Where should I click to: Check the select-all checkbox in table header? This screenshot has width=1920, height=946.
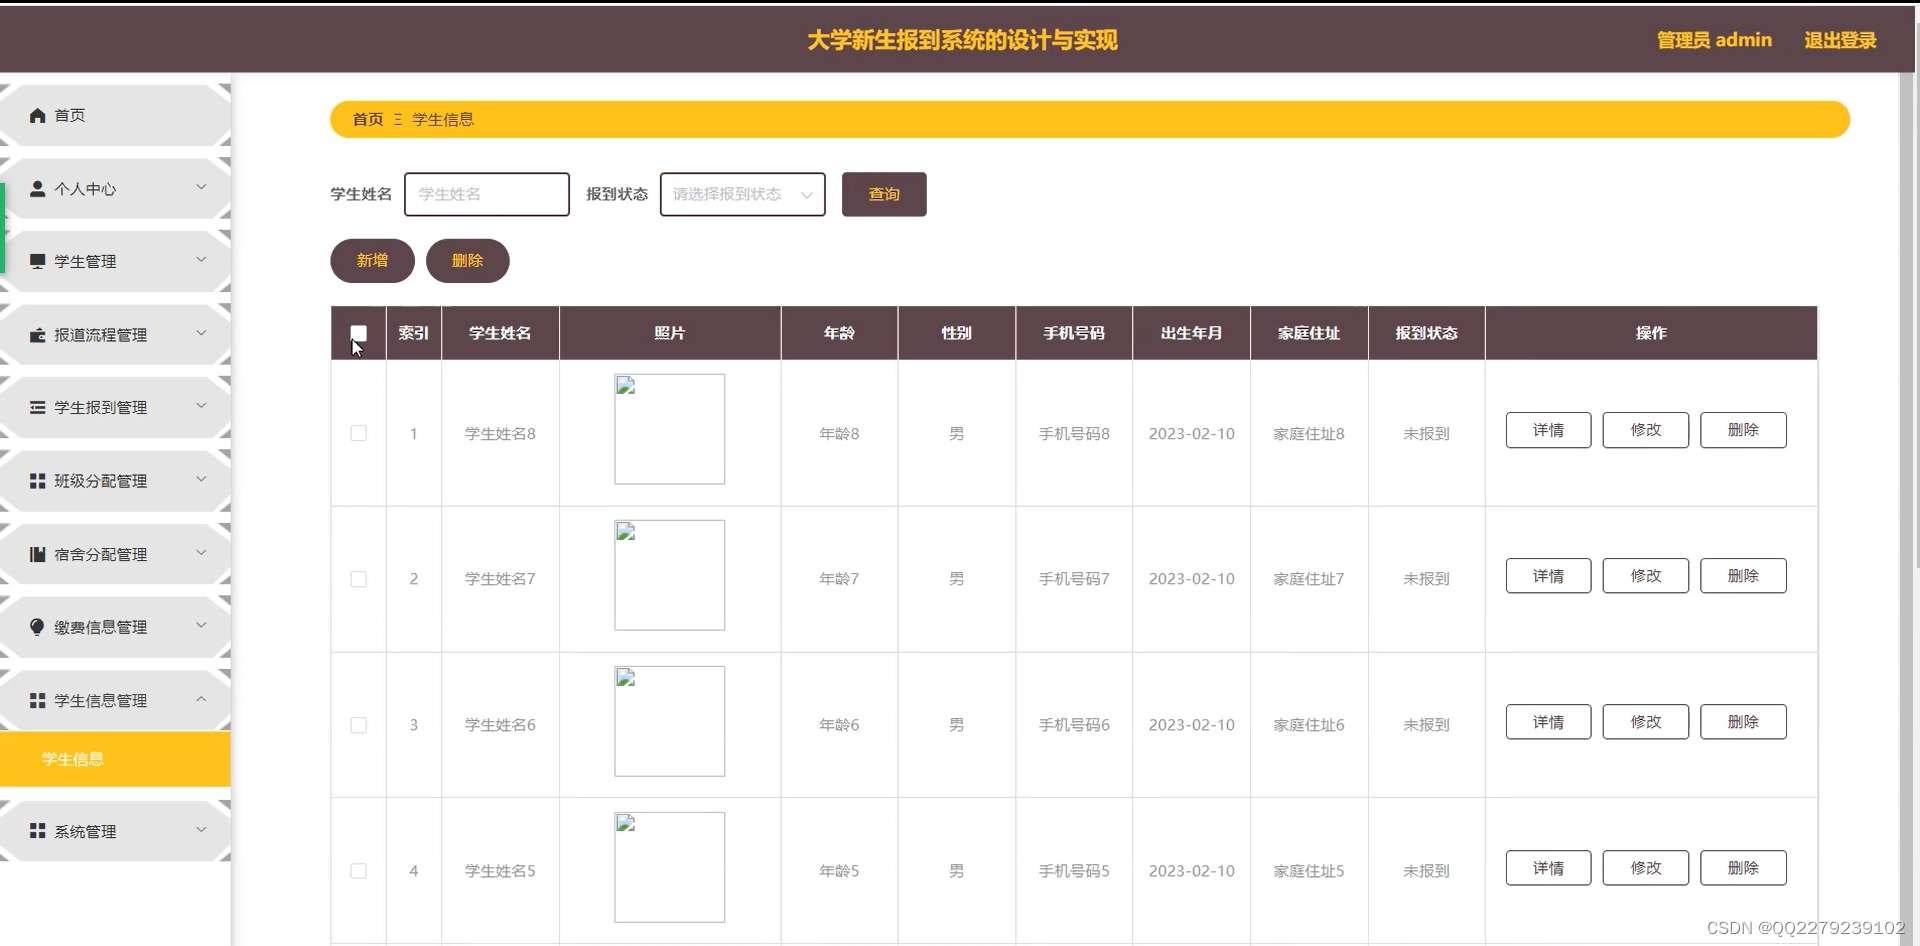point(358,333)
